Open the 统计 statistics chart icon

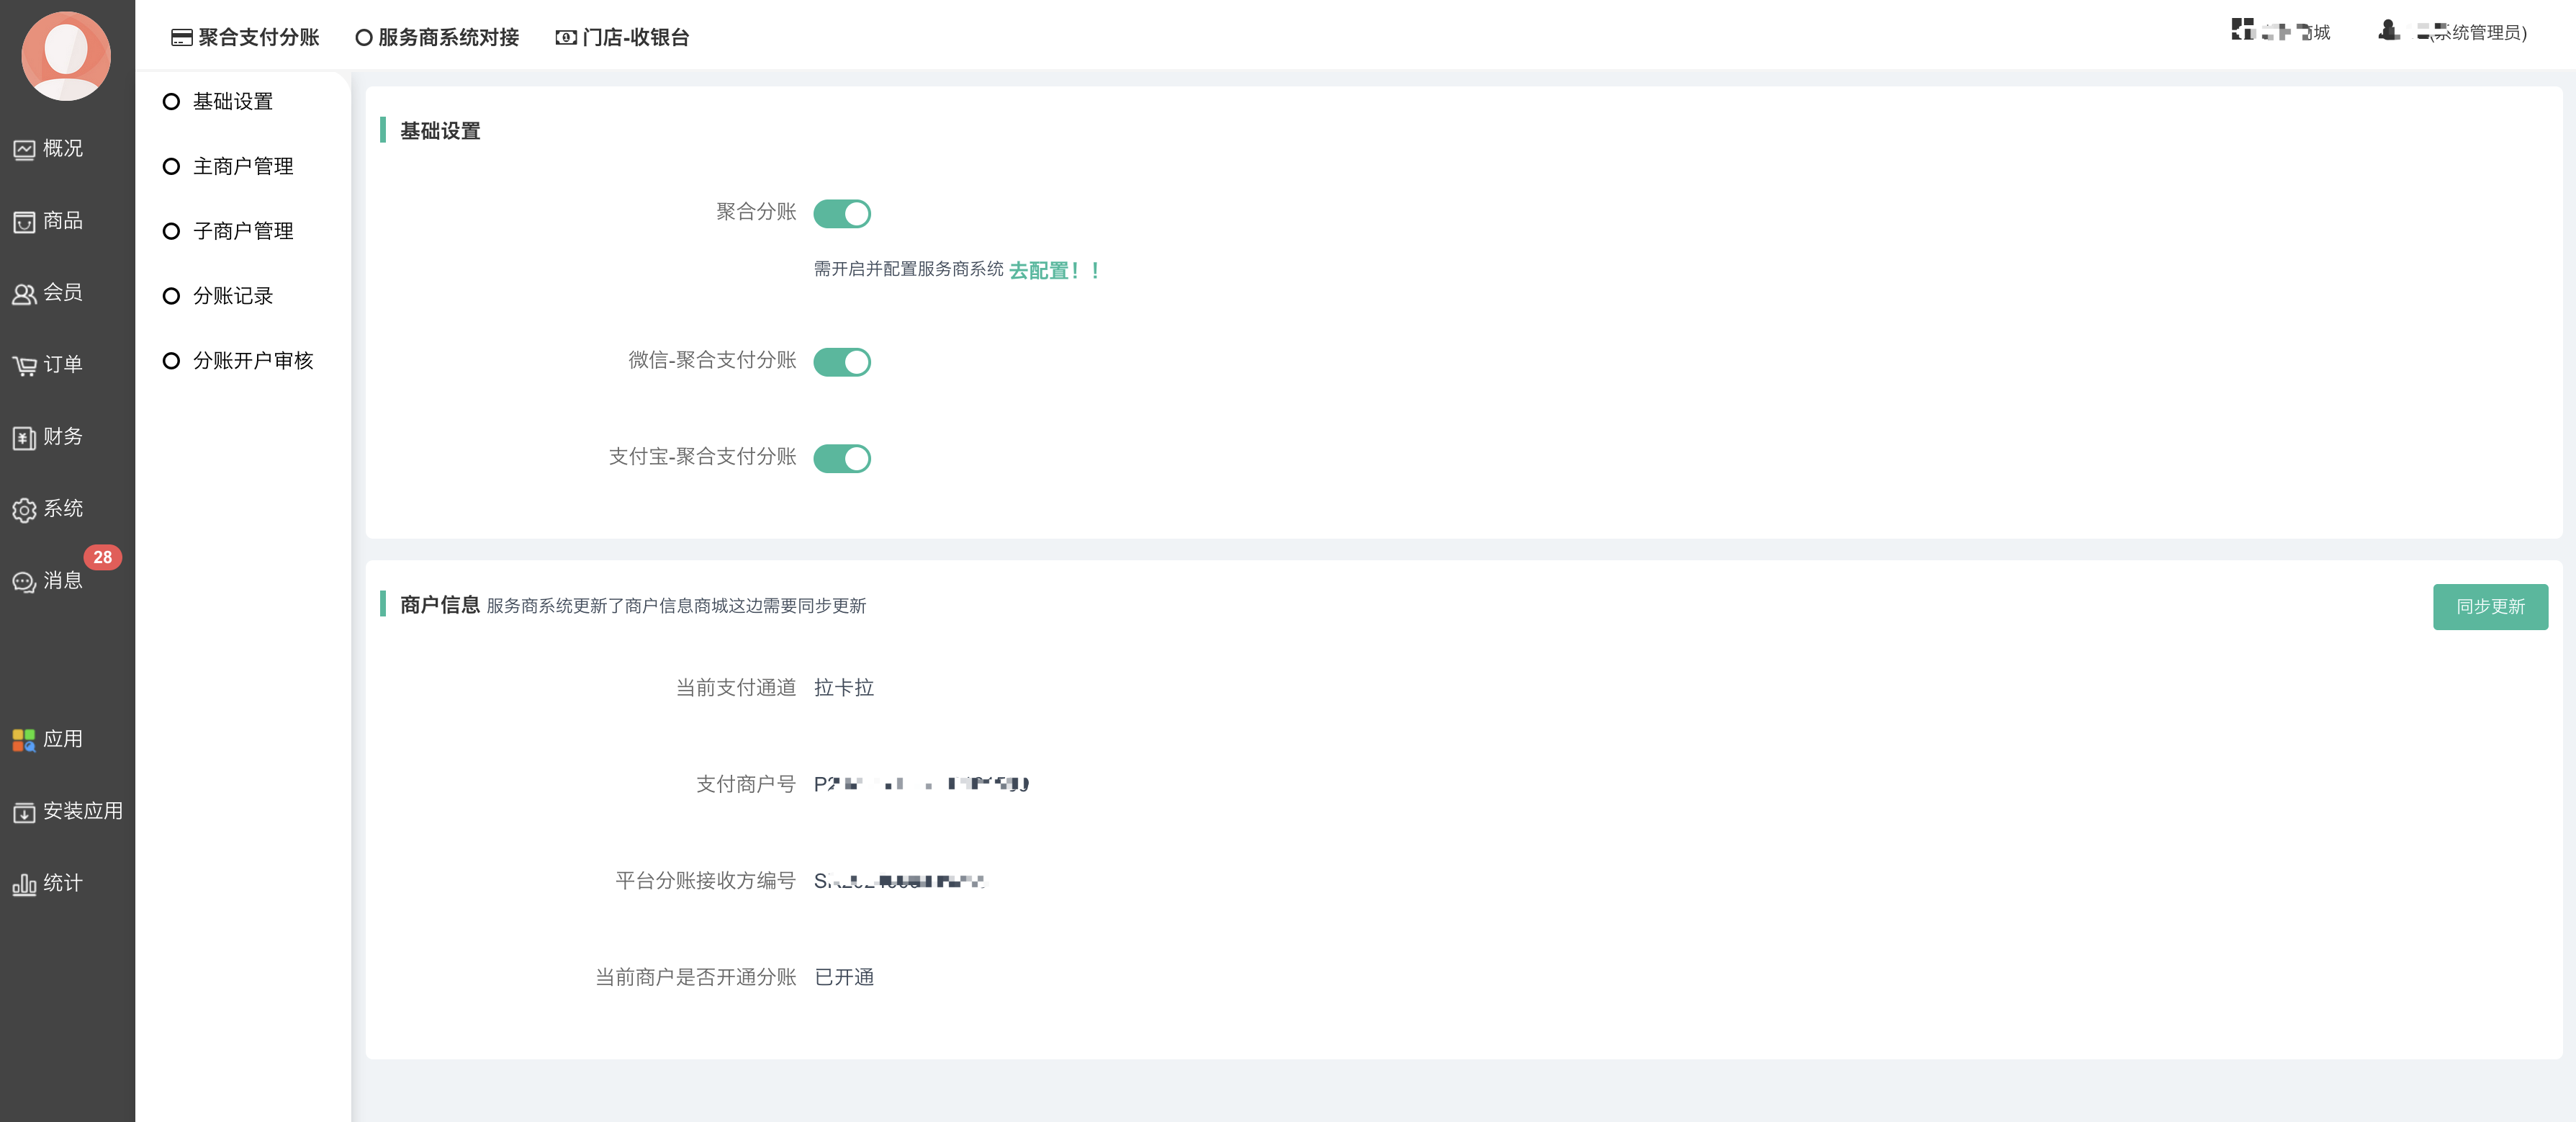coord(24,884)
